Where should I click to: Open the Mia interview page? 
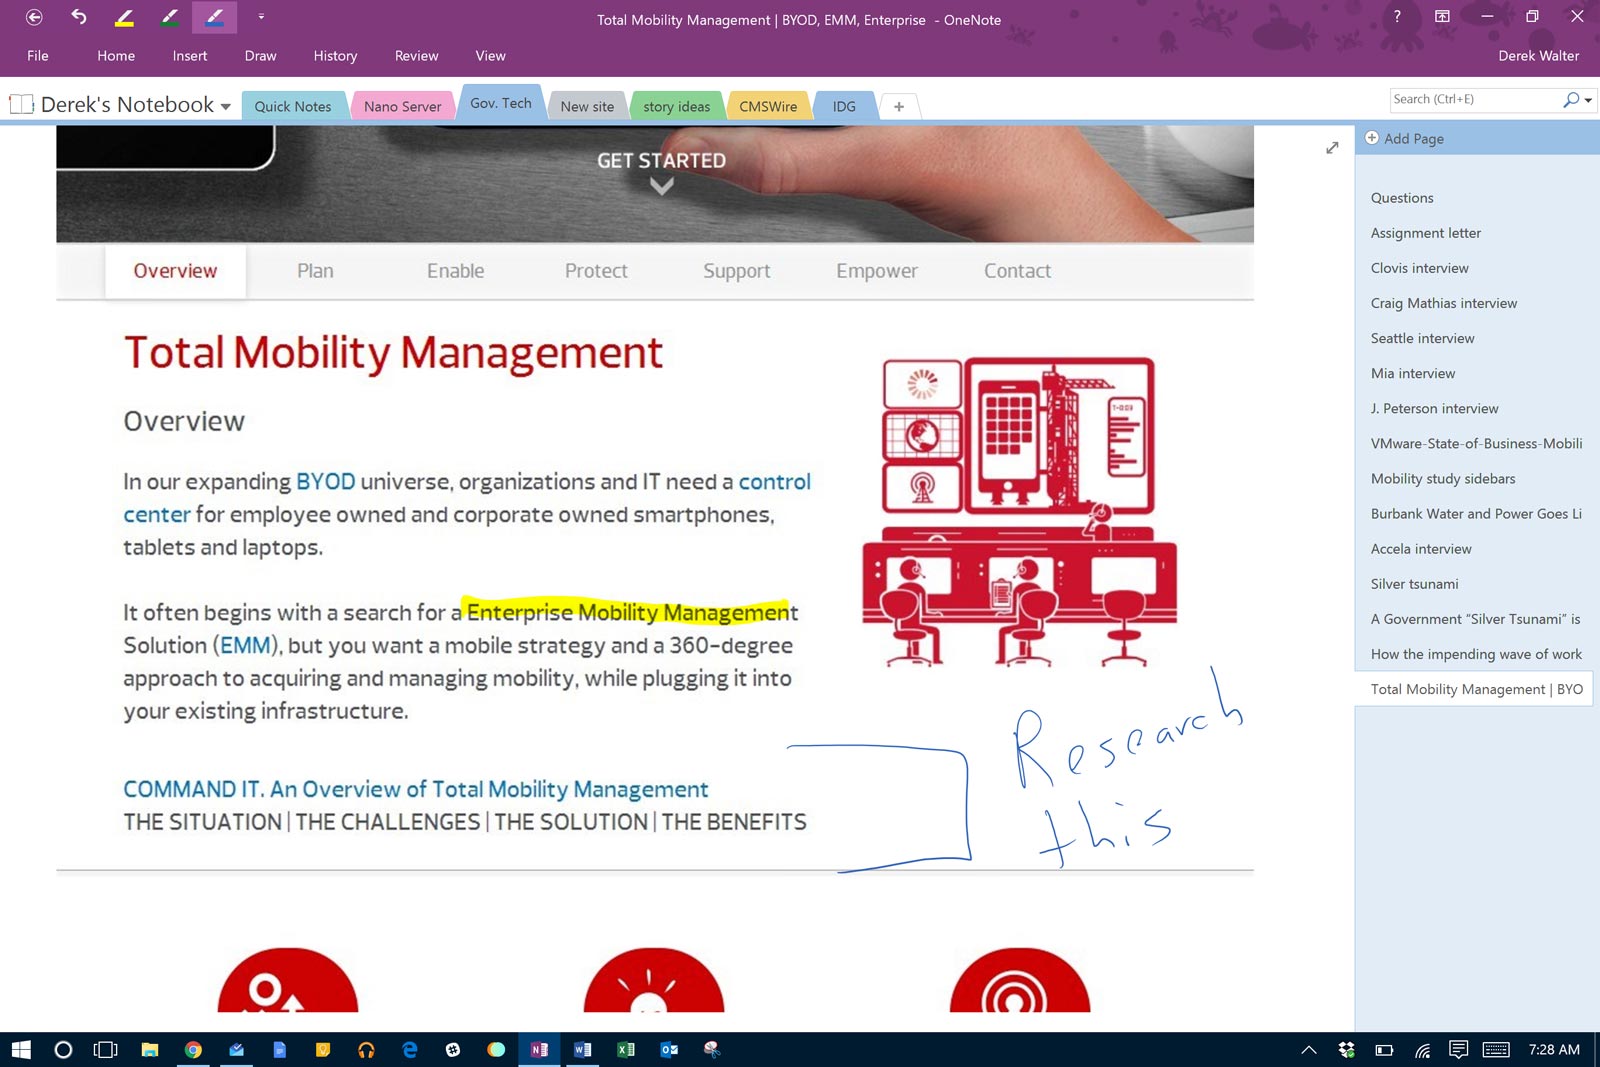[1474, 373]
